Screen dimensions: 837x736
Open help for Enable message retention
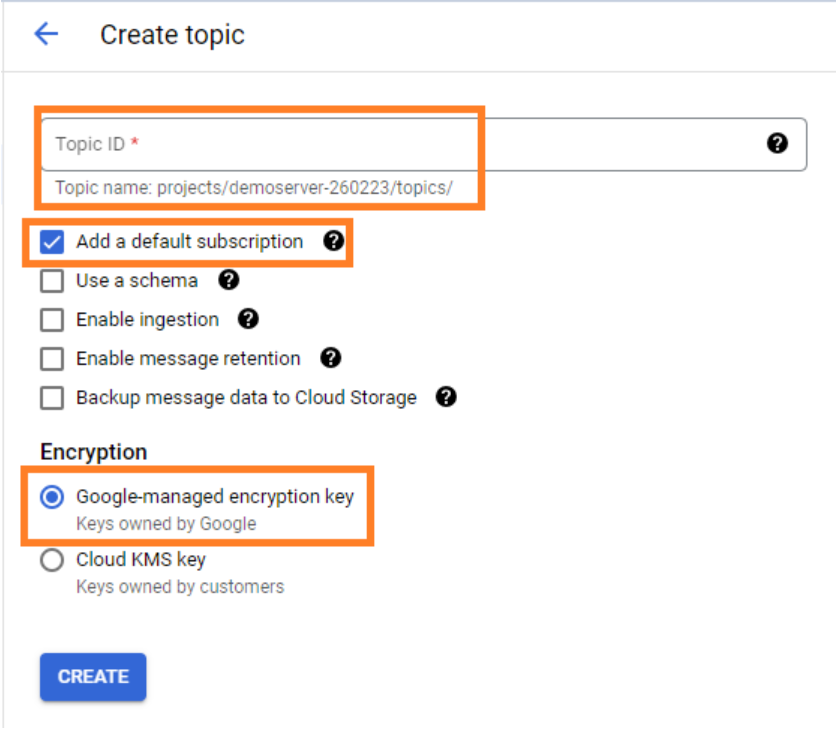pos(330,358)
